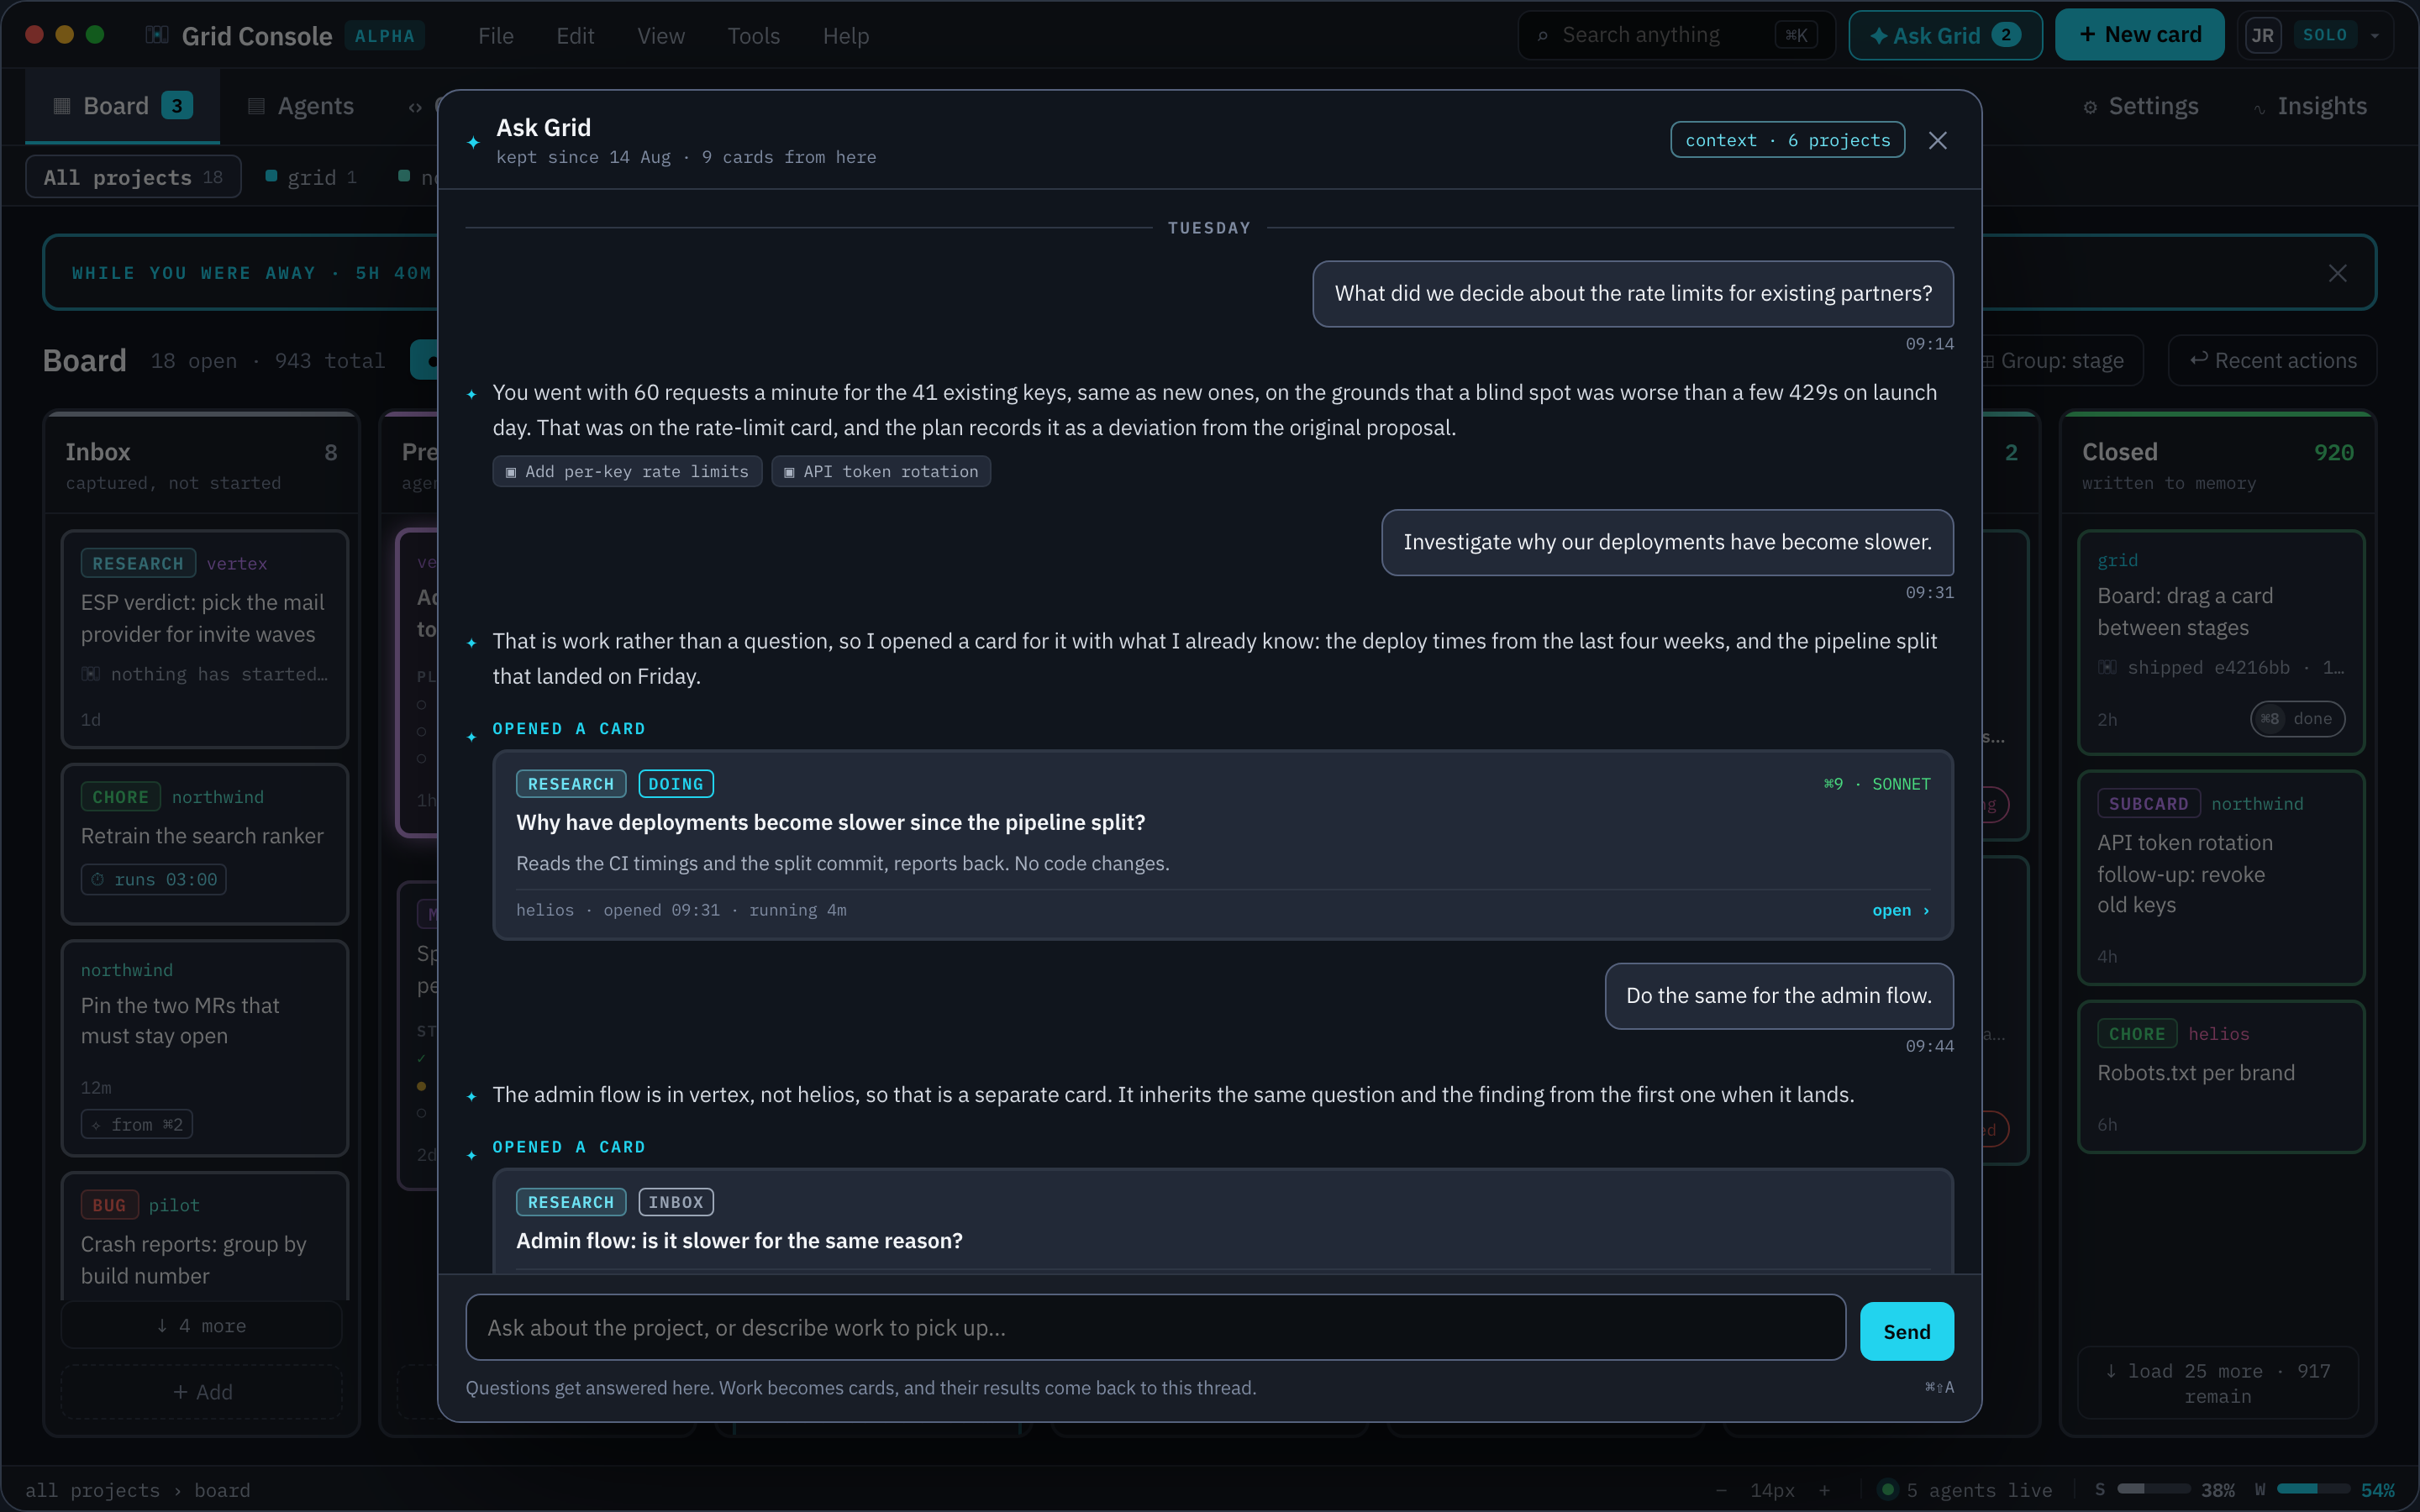Click the Search anything field
Image resolution: width=2420 pixels, height=1512 pixels.
[1676, 35]
